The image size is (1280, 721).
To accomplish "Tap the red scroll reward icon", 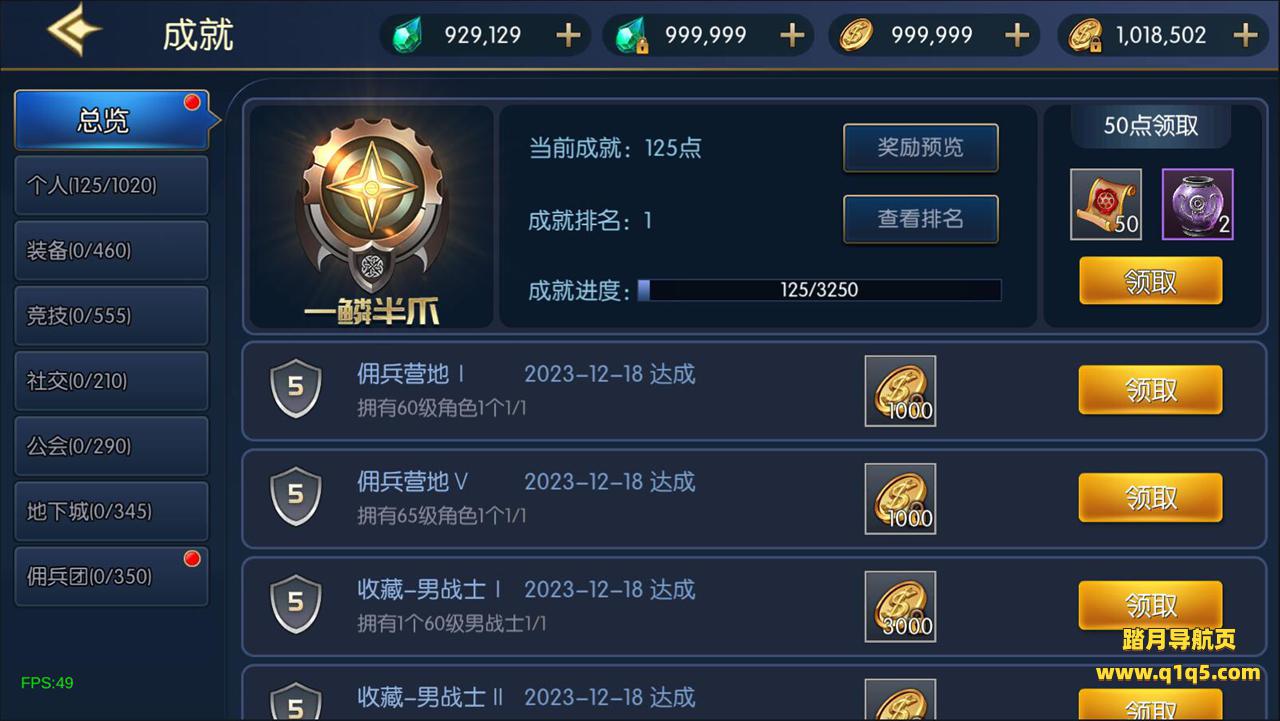I will (x=1106, y=204).
